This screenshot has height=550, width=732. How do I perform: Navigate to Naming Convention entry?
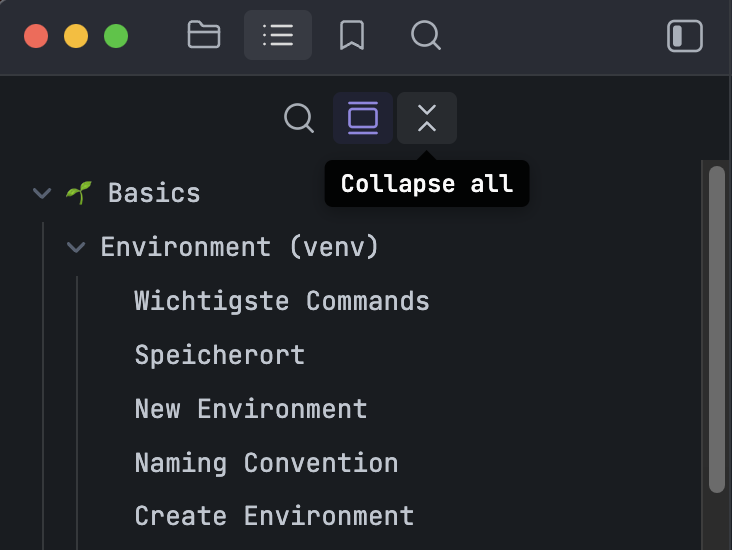point(266,463)
